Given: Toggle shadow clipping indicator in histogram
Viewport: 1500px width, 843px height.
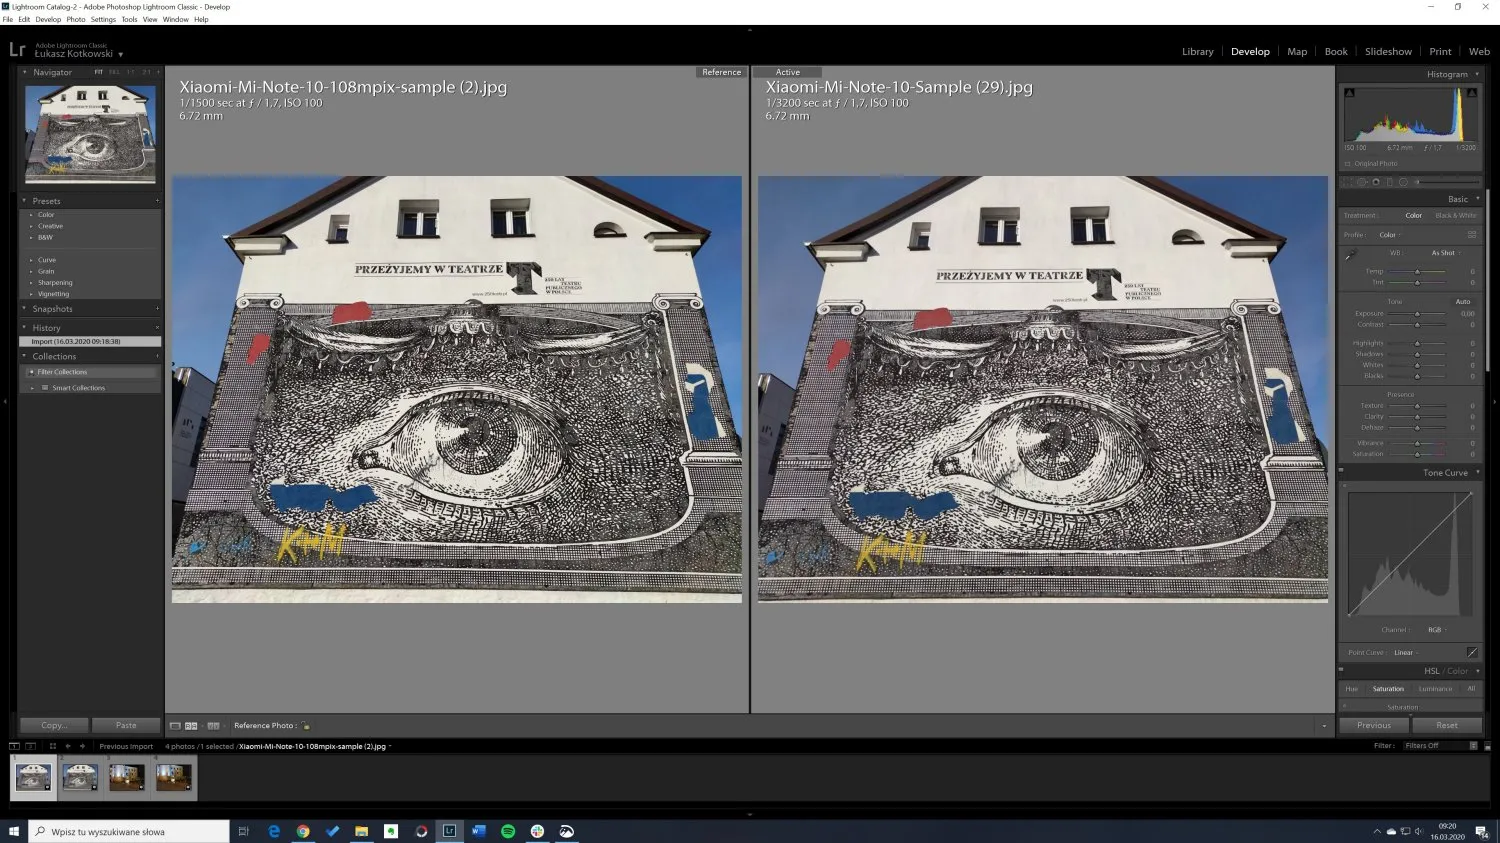Looking at the screenshot, I should [x=1350, y=93].
